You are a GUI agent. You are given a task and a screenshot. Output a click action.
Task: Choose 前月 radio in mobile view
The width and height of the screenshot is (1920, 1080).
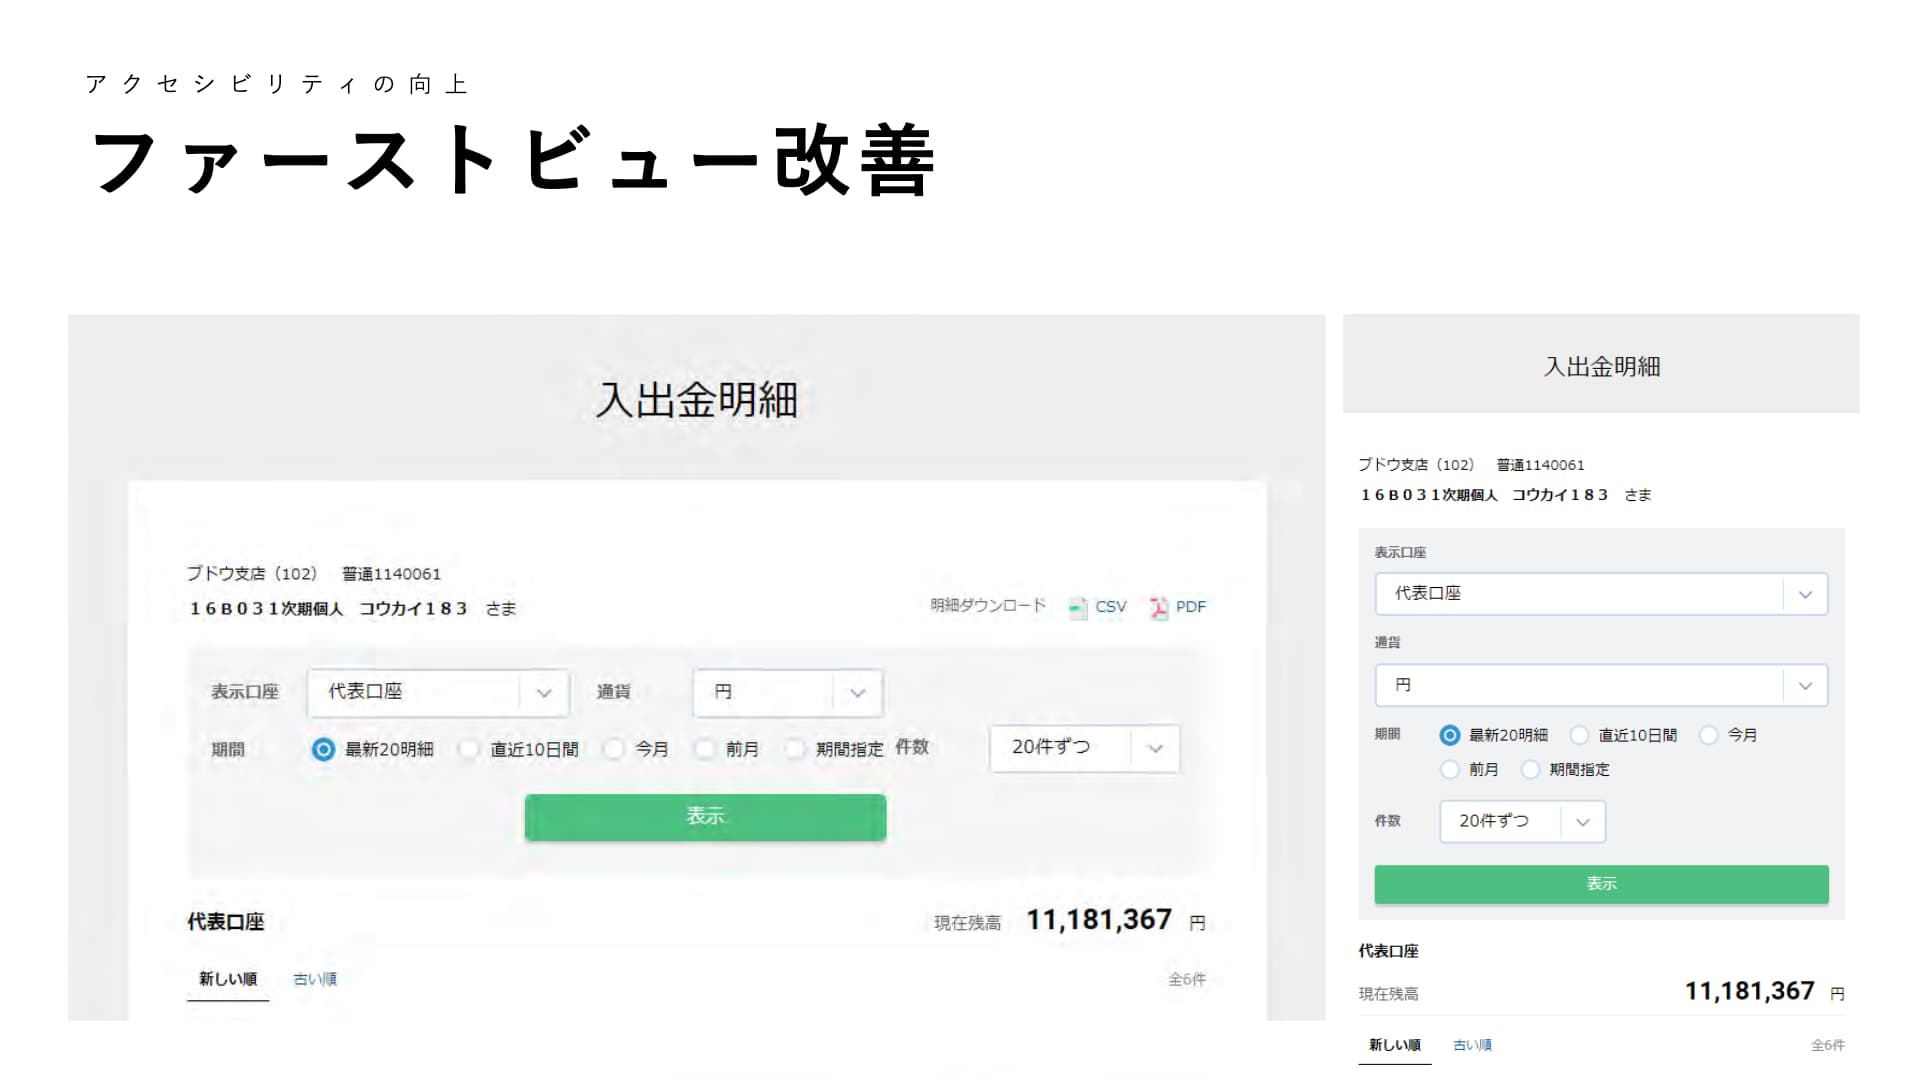click(x=1449, y=769)
